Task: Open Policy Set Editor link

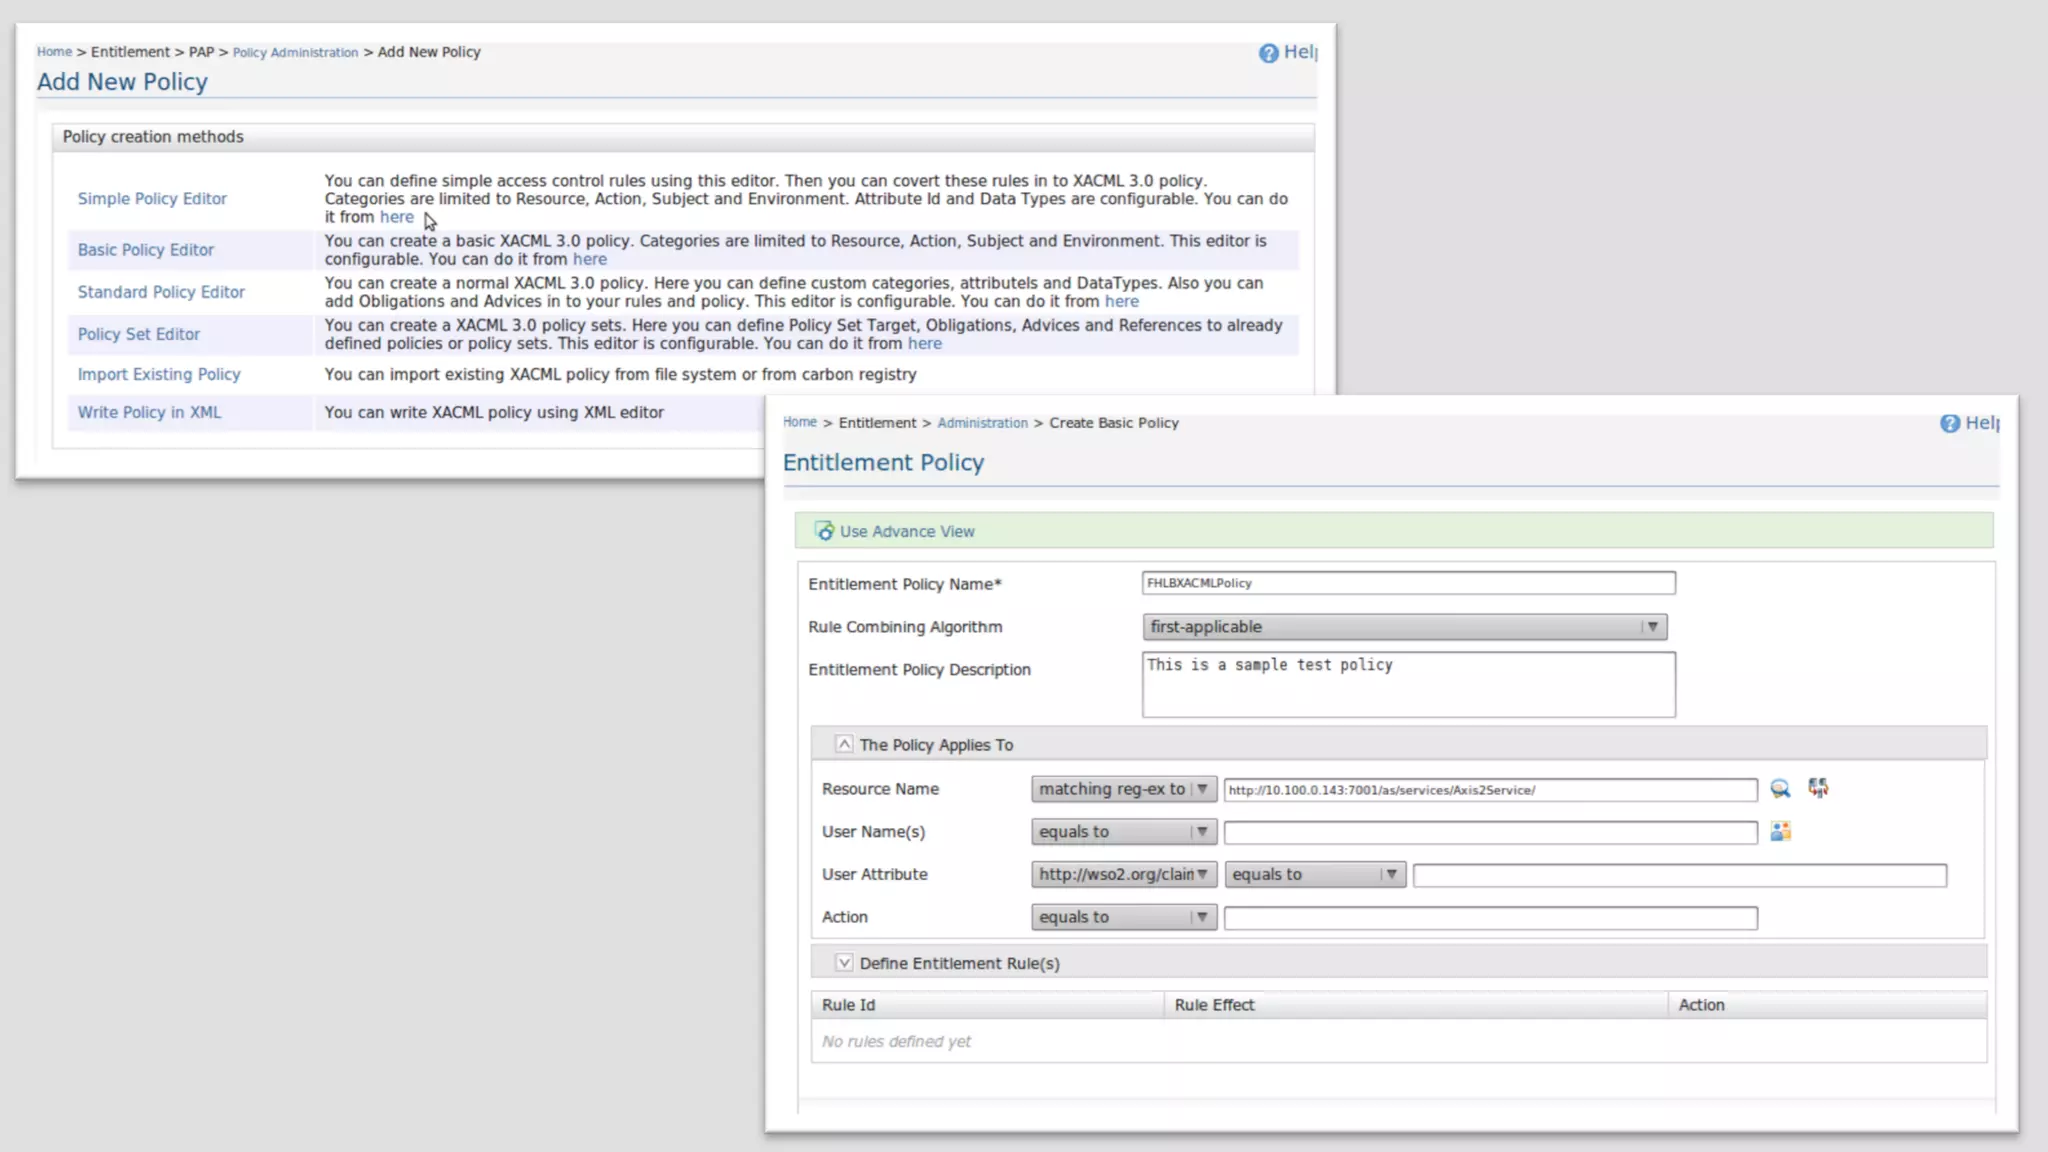Action: coord(139,334)
